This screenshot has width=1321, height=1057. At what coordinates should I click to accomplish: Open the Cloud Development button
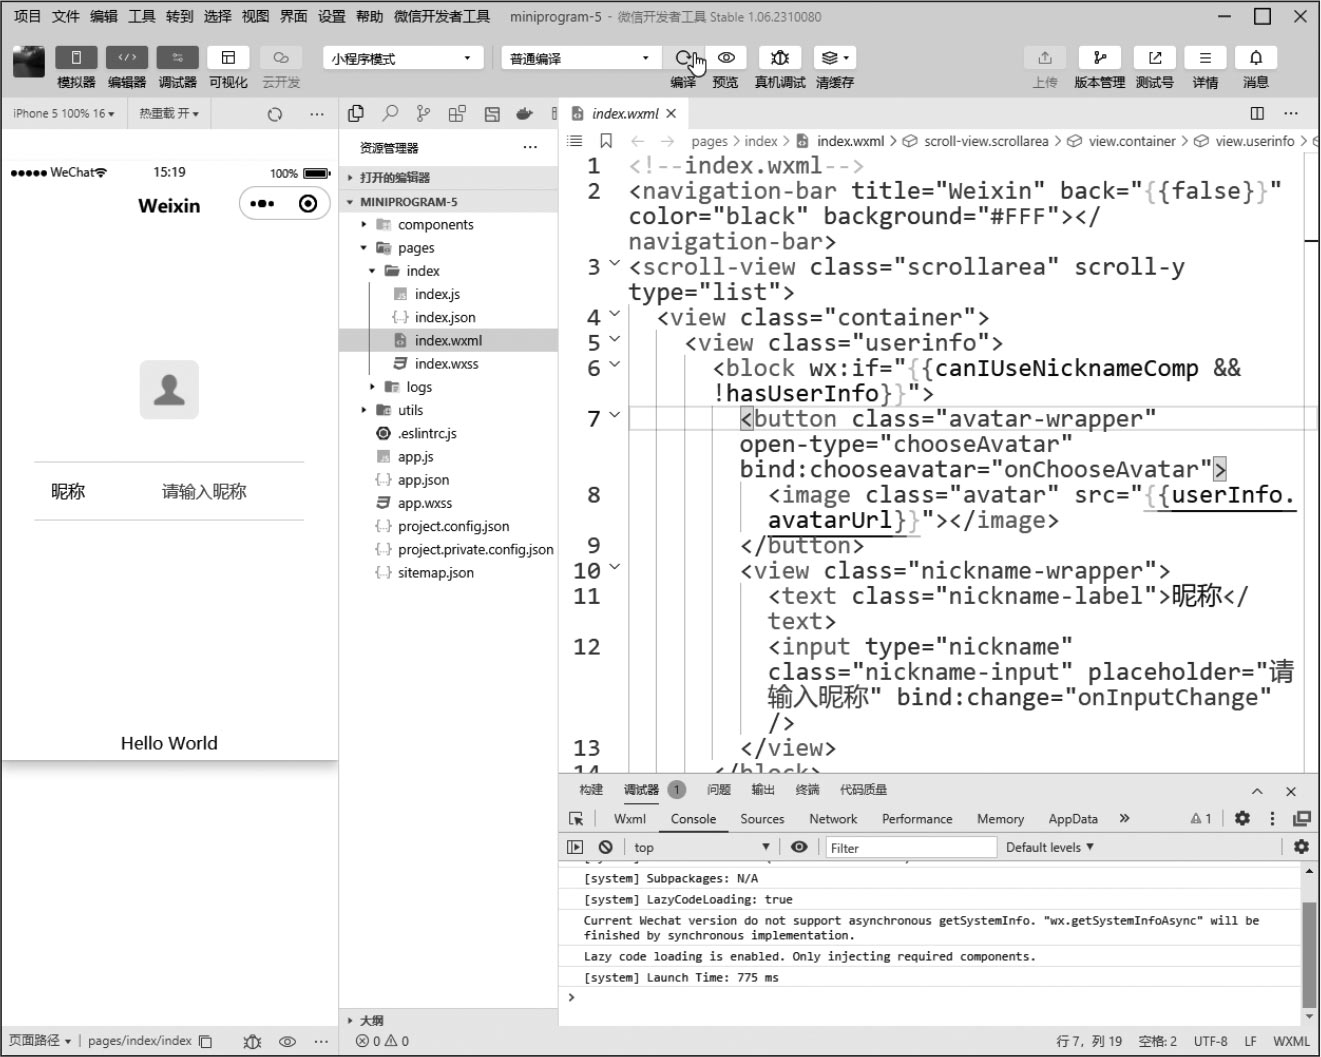(x=281, y=58)
